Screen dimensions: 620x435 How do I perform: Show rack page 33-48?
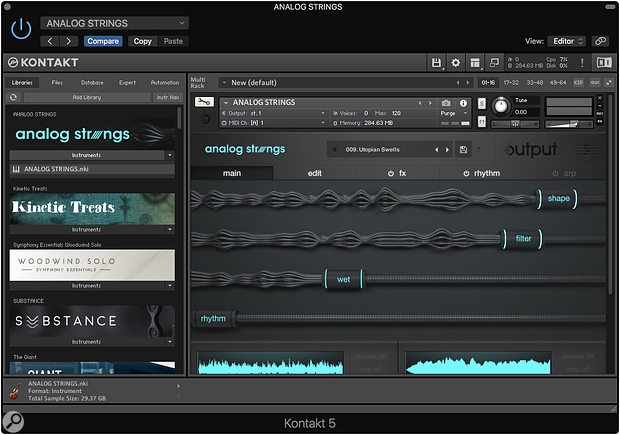pyautogui.click(x=534, y=83)
